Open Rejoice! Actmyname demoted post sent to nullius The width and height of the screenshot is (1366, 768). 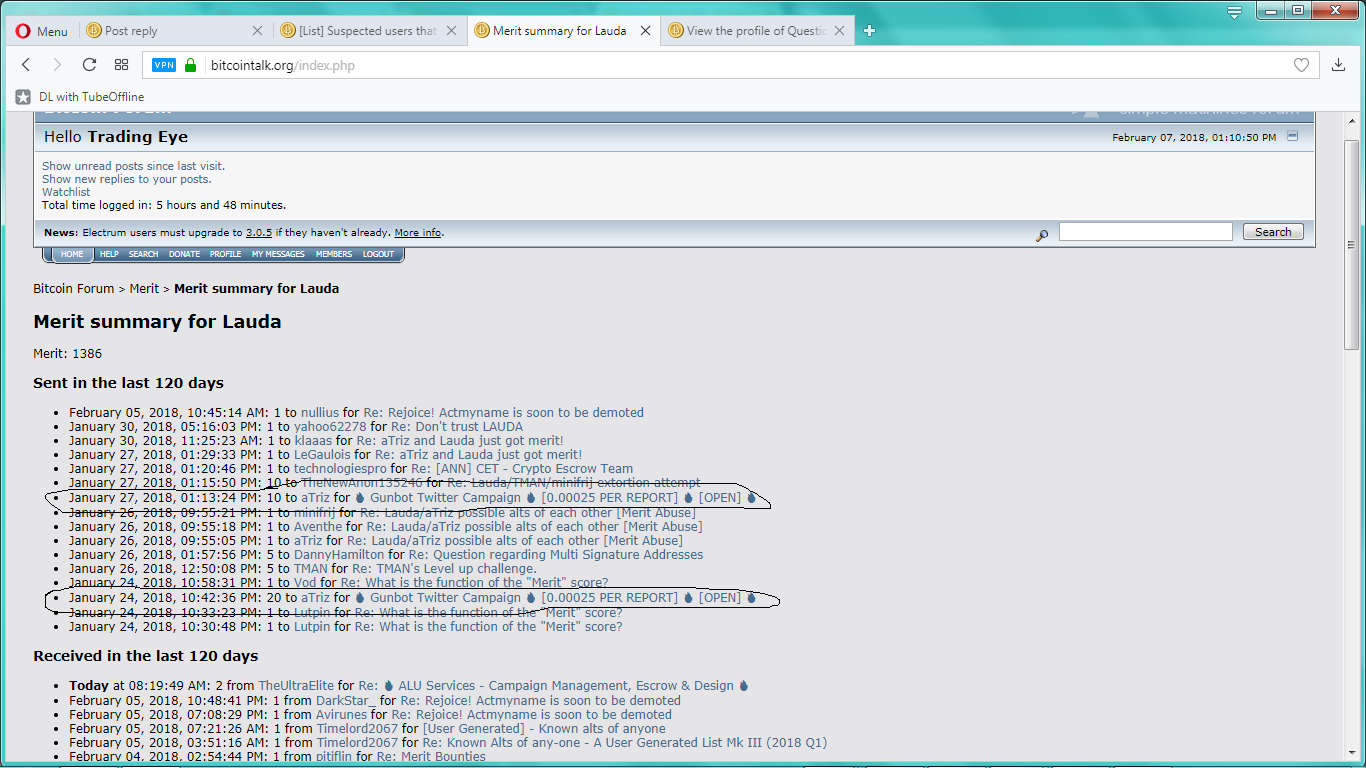pyautogui.click(x=503, y=412)
